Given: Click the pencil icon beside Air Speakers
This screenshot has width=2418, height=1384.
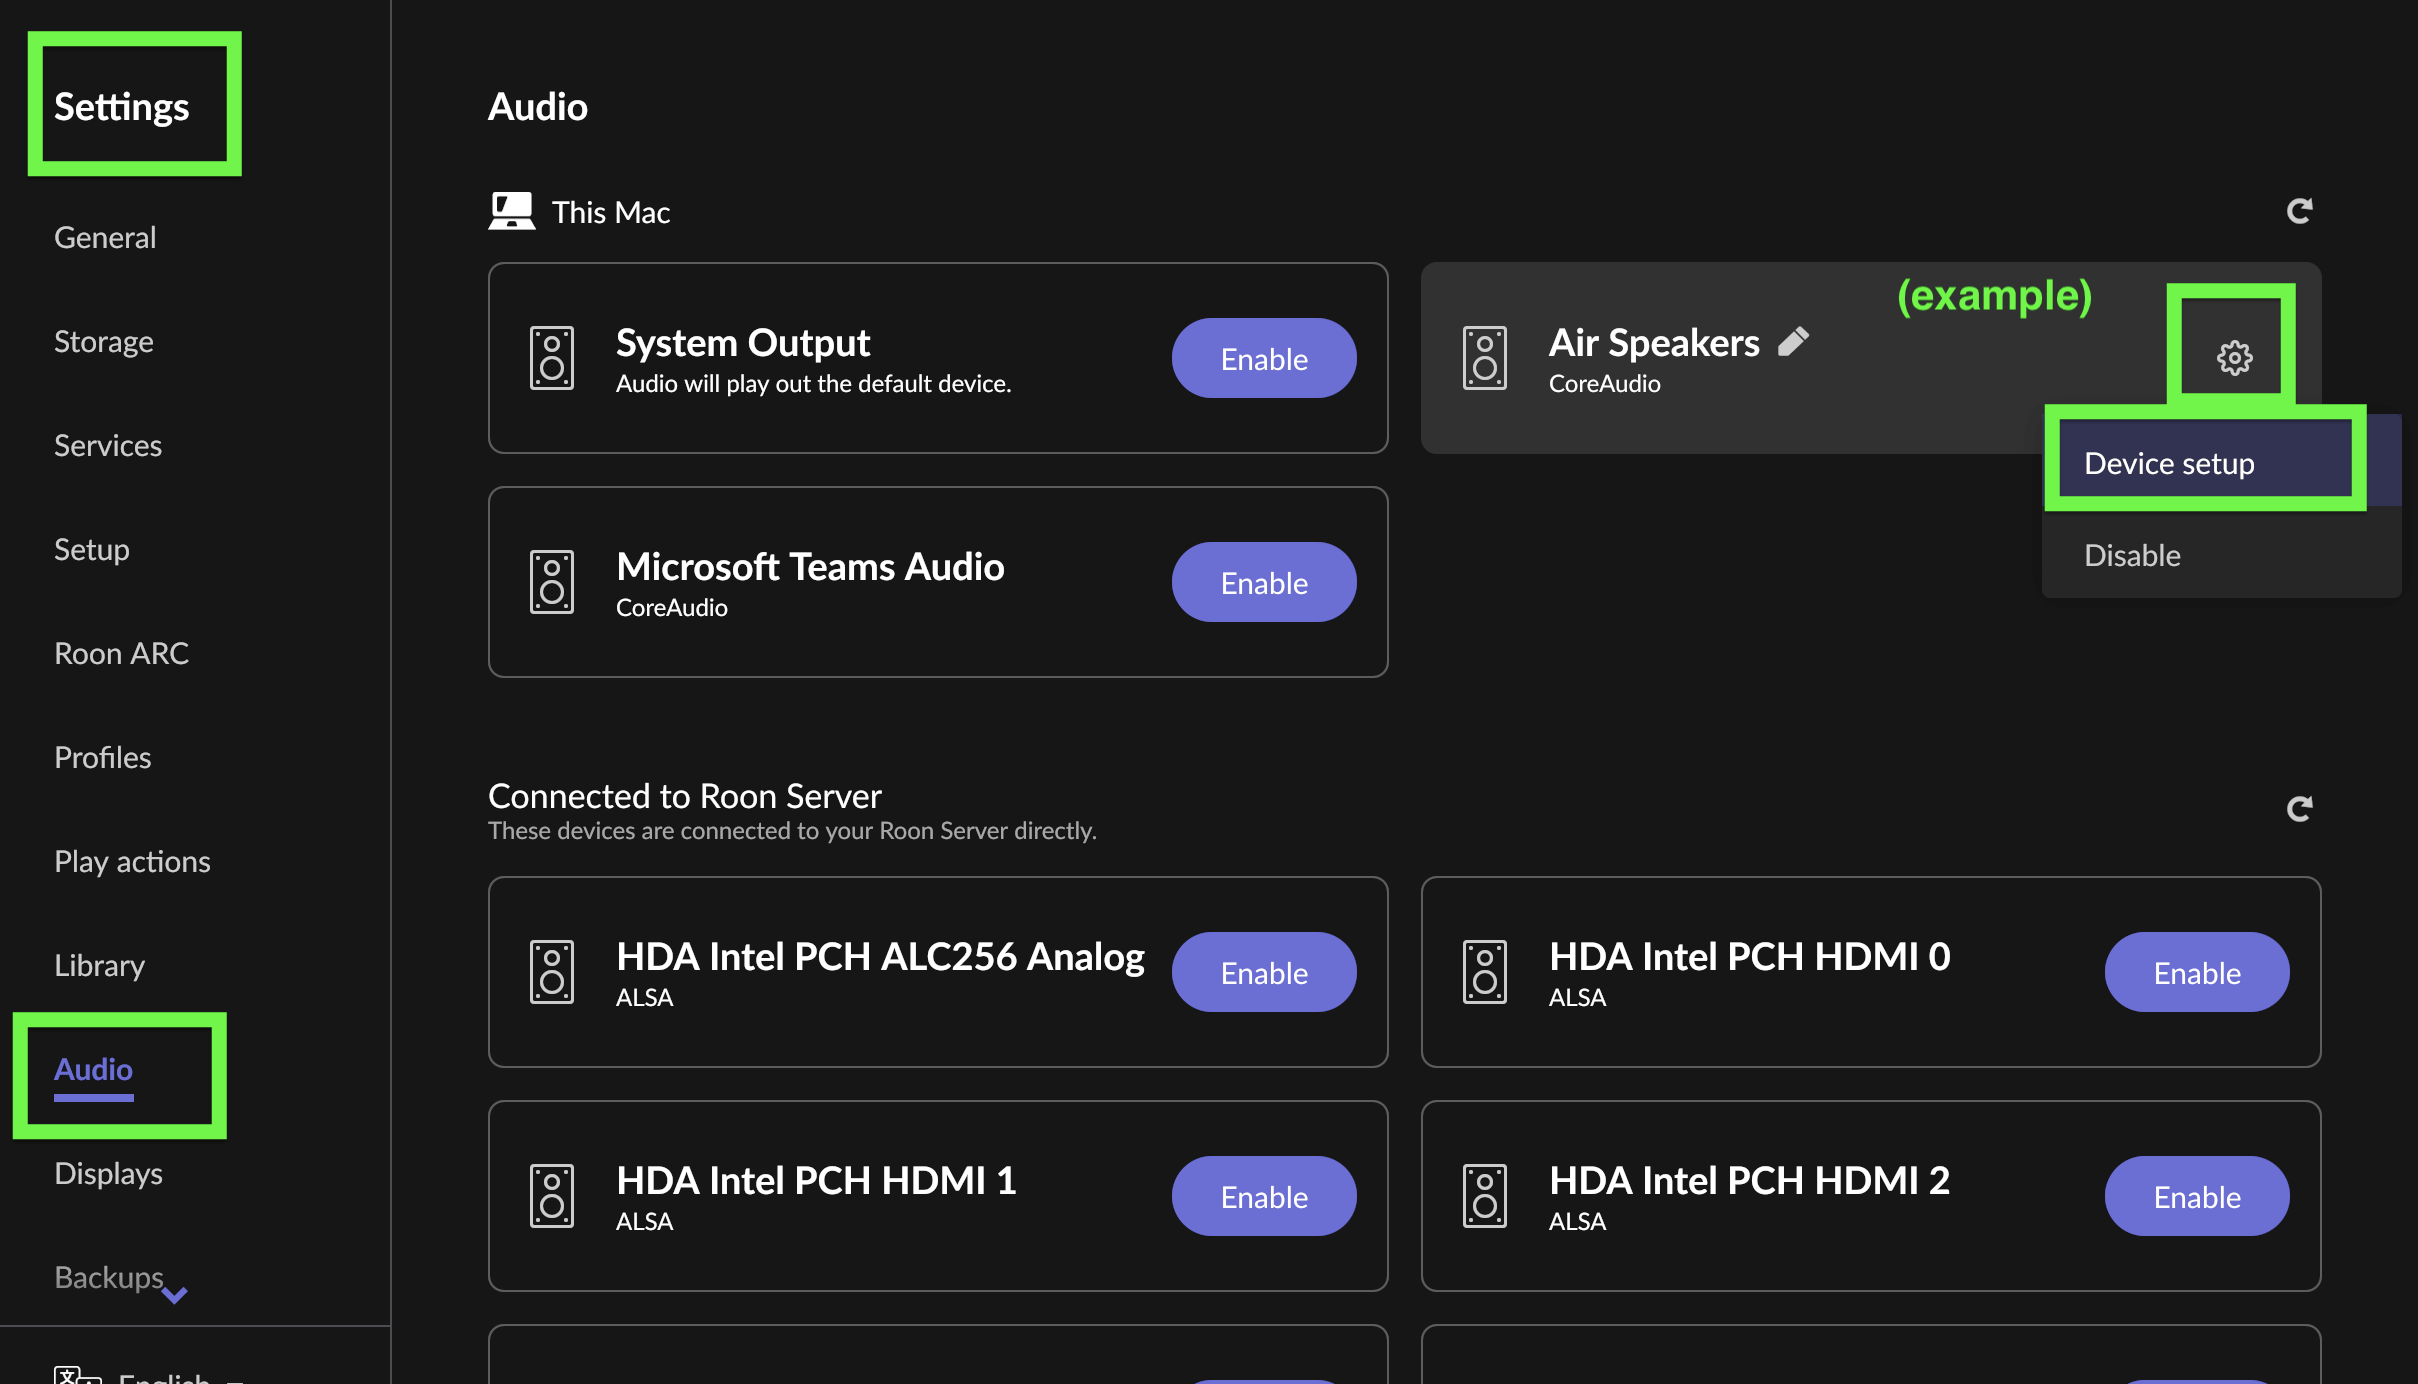Looking at the screenshot, I should [x=1793, y=342].
